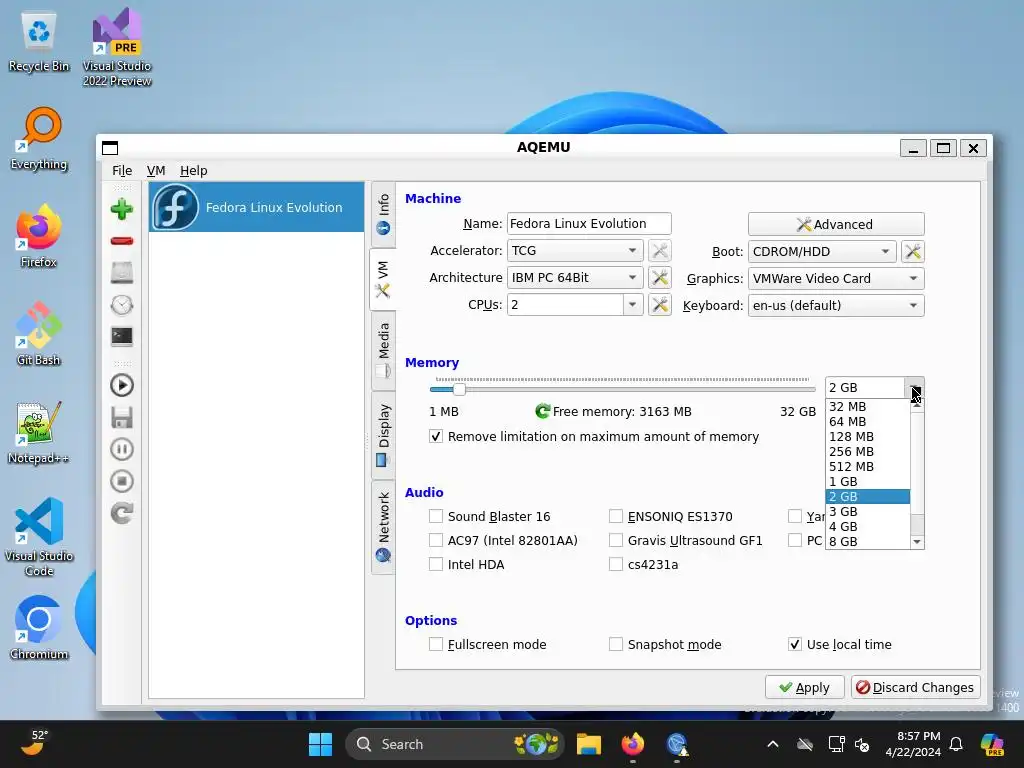
Task: Select 4 GB in memory list
Action: point(867,527)
